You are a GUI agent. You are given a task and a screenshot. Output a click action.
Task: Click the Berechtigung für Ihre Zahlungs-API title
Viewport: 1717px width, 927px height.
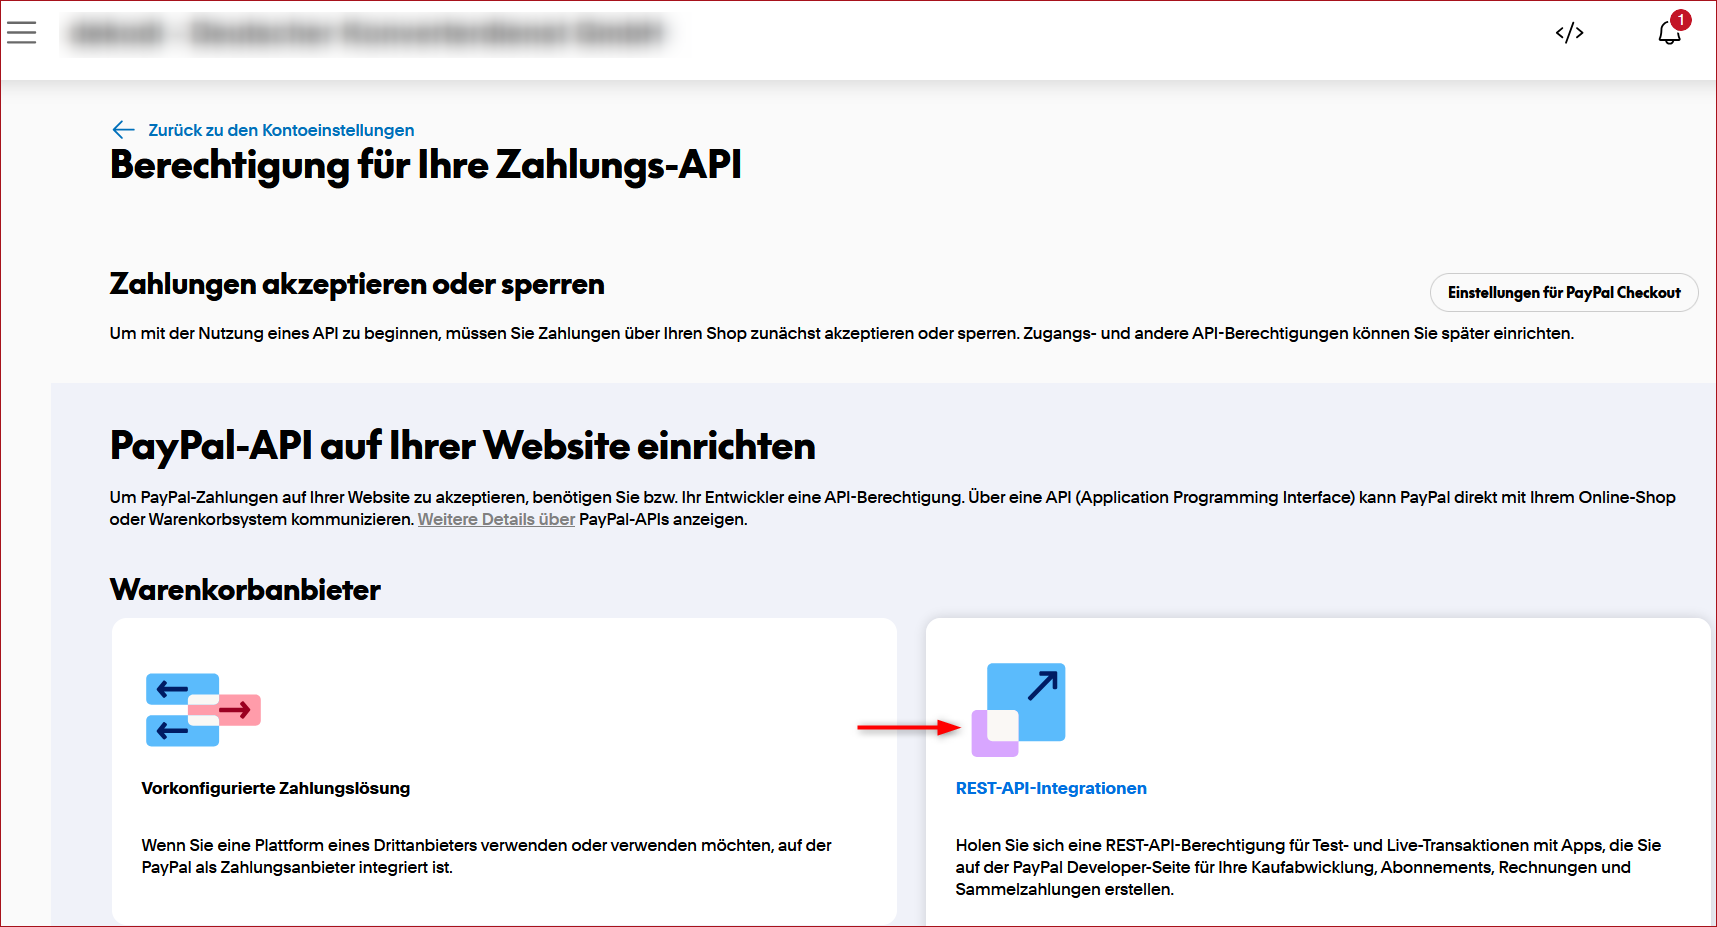click(x=426, y=166)
